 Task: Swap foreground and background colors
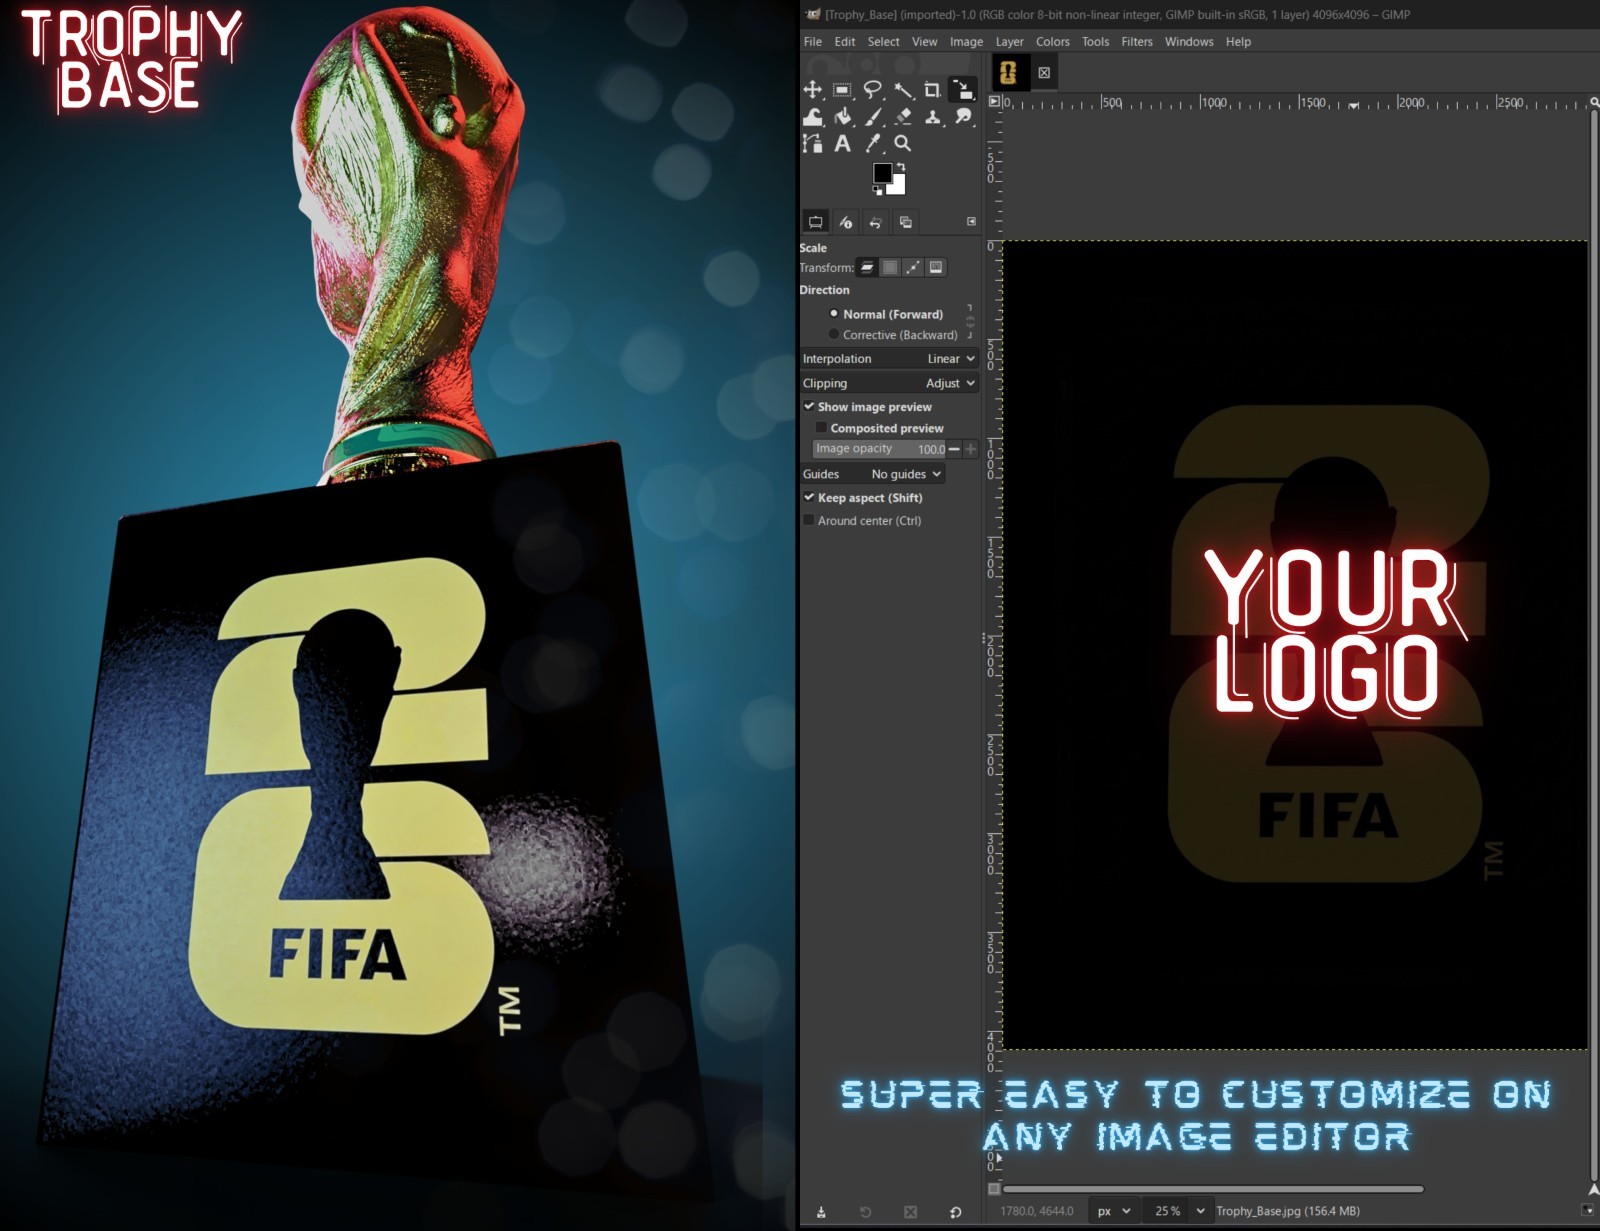[x=900, y=167]
